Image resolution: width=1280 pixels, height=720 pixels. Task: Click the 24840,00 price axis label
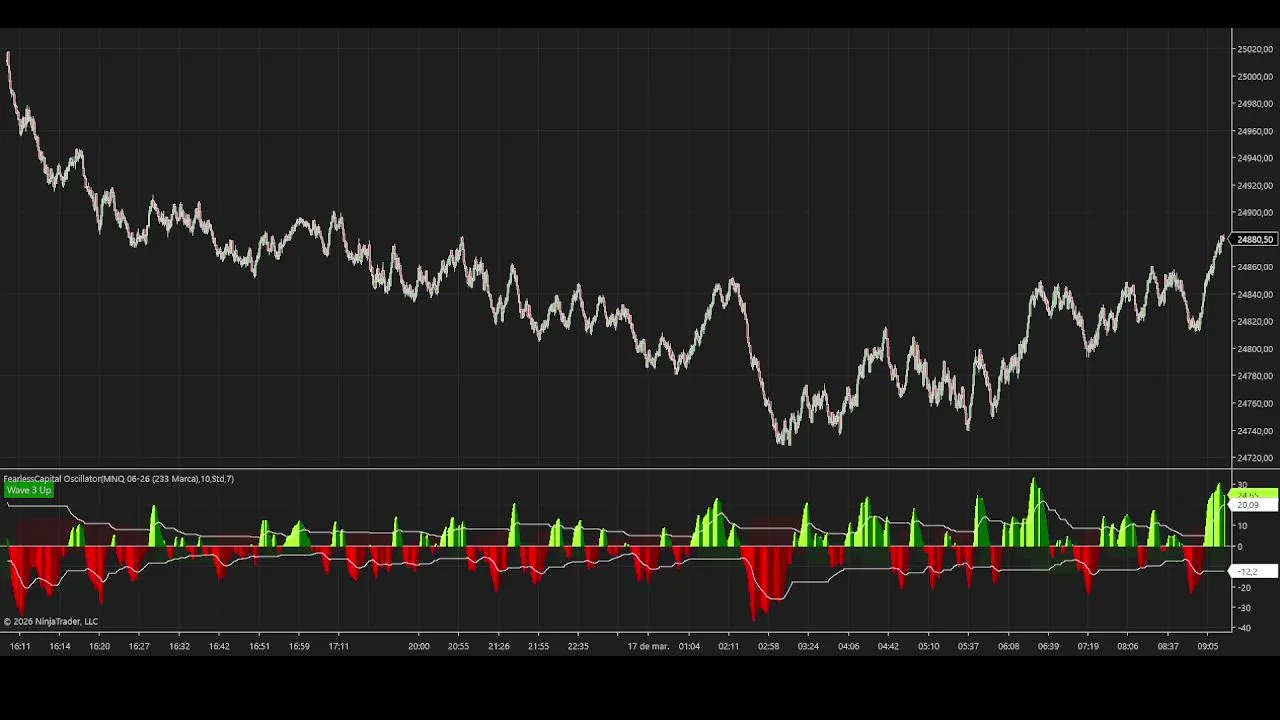(x=1255, y=295)
